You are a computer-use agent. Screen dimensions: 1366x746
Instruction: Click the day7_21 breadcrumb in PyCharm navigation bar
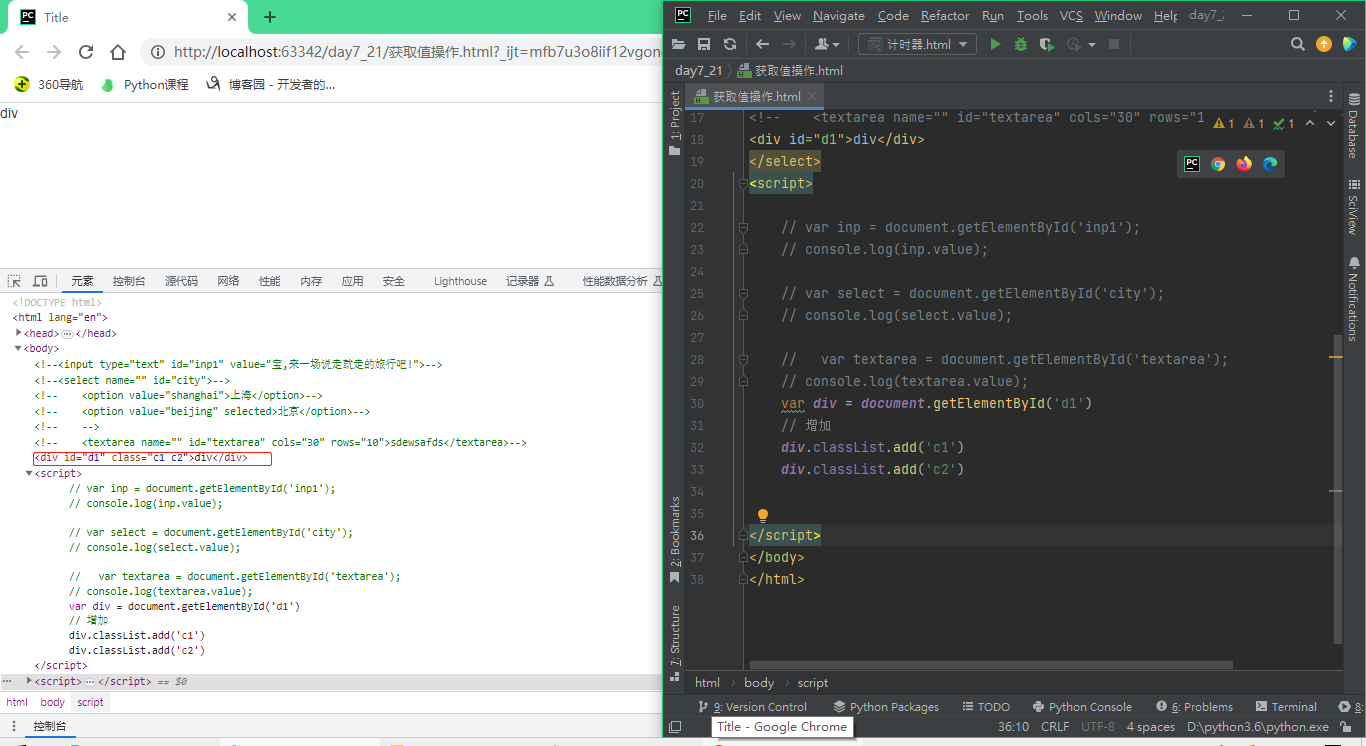pos(698,71)
